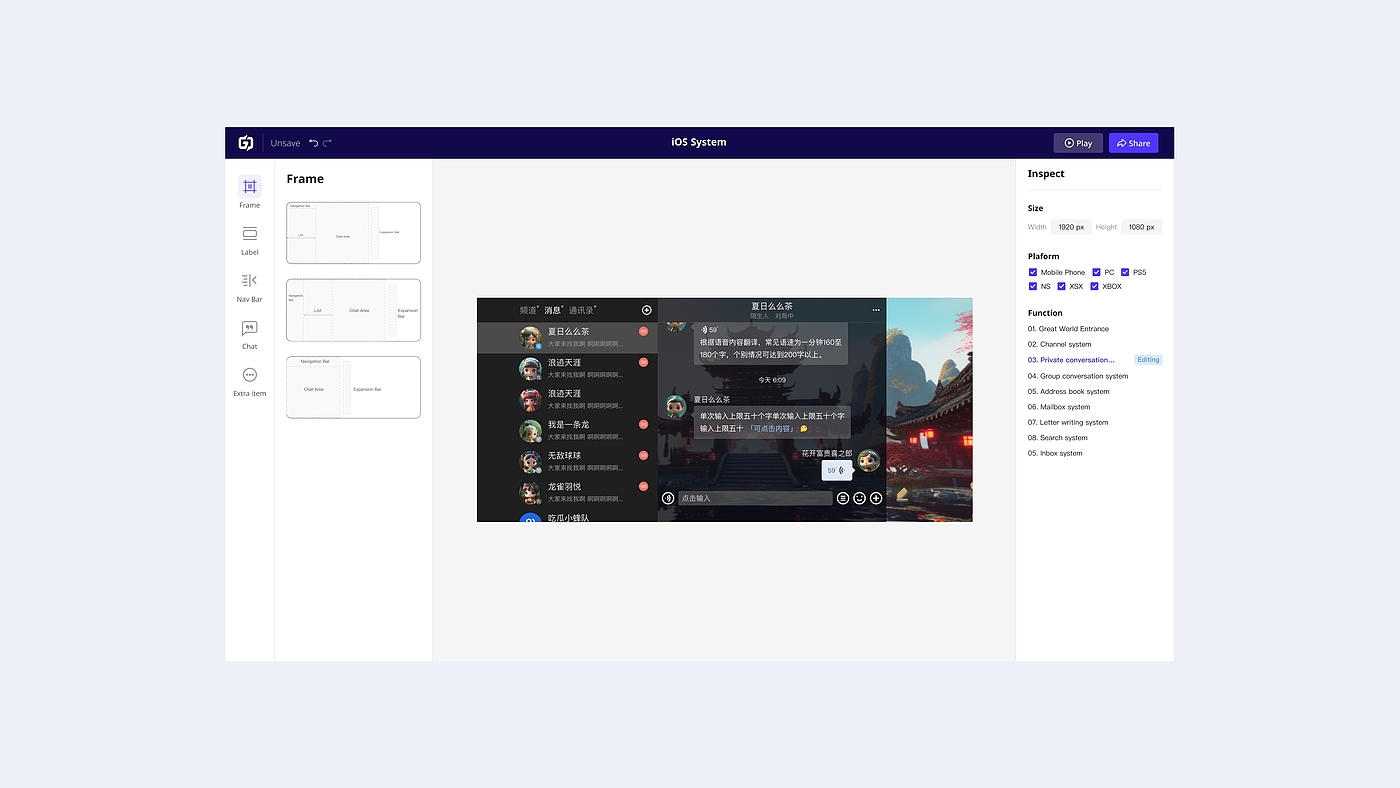Image resolution: width=1400 pixels, height=788 pixels.
Task: Select the Label tool in the sidebar
Action: 250,239
